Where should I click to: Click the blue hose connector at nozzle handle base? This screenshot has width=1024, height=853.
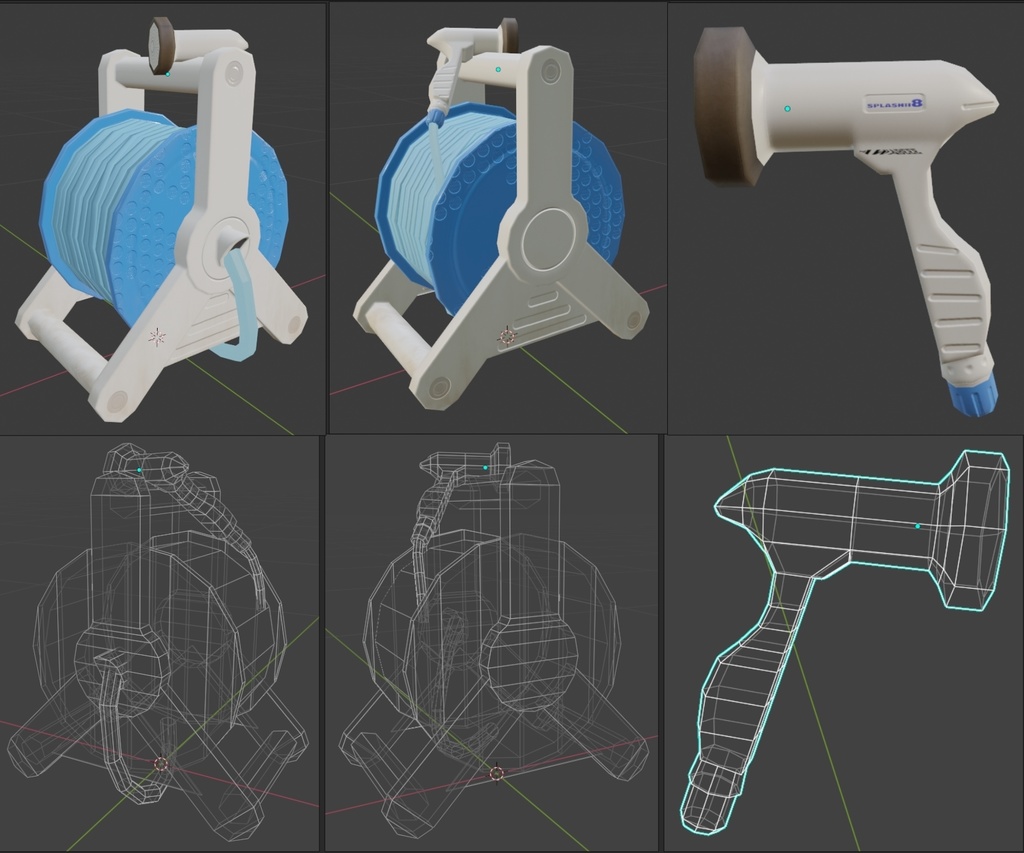point(975,395)
